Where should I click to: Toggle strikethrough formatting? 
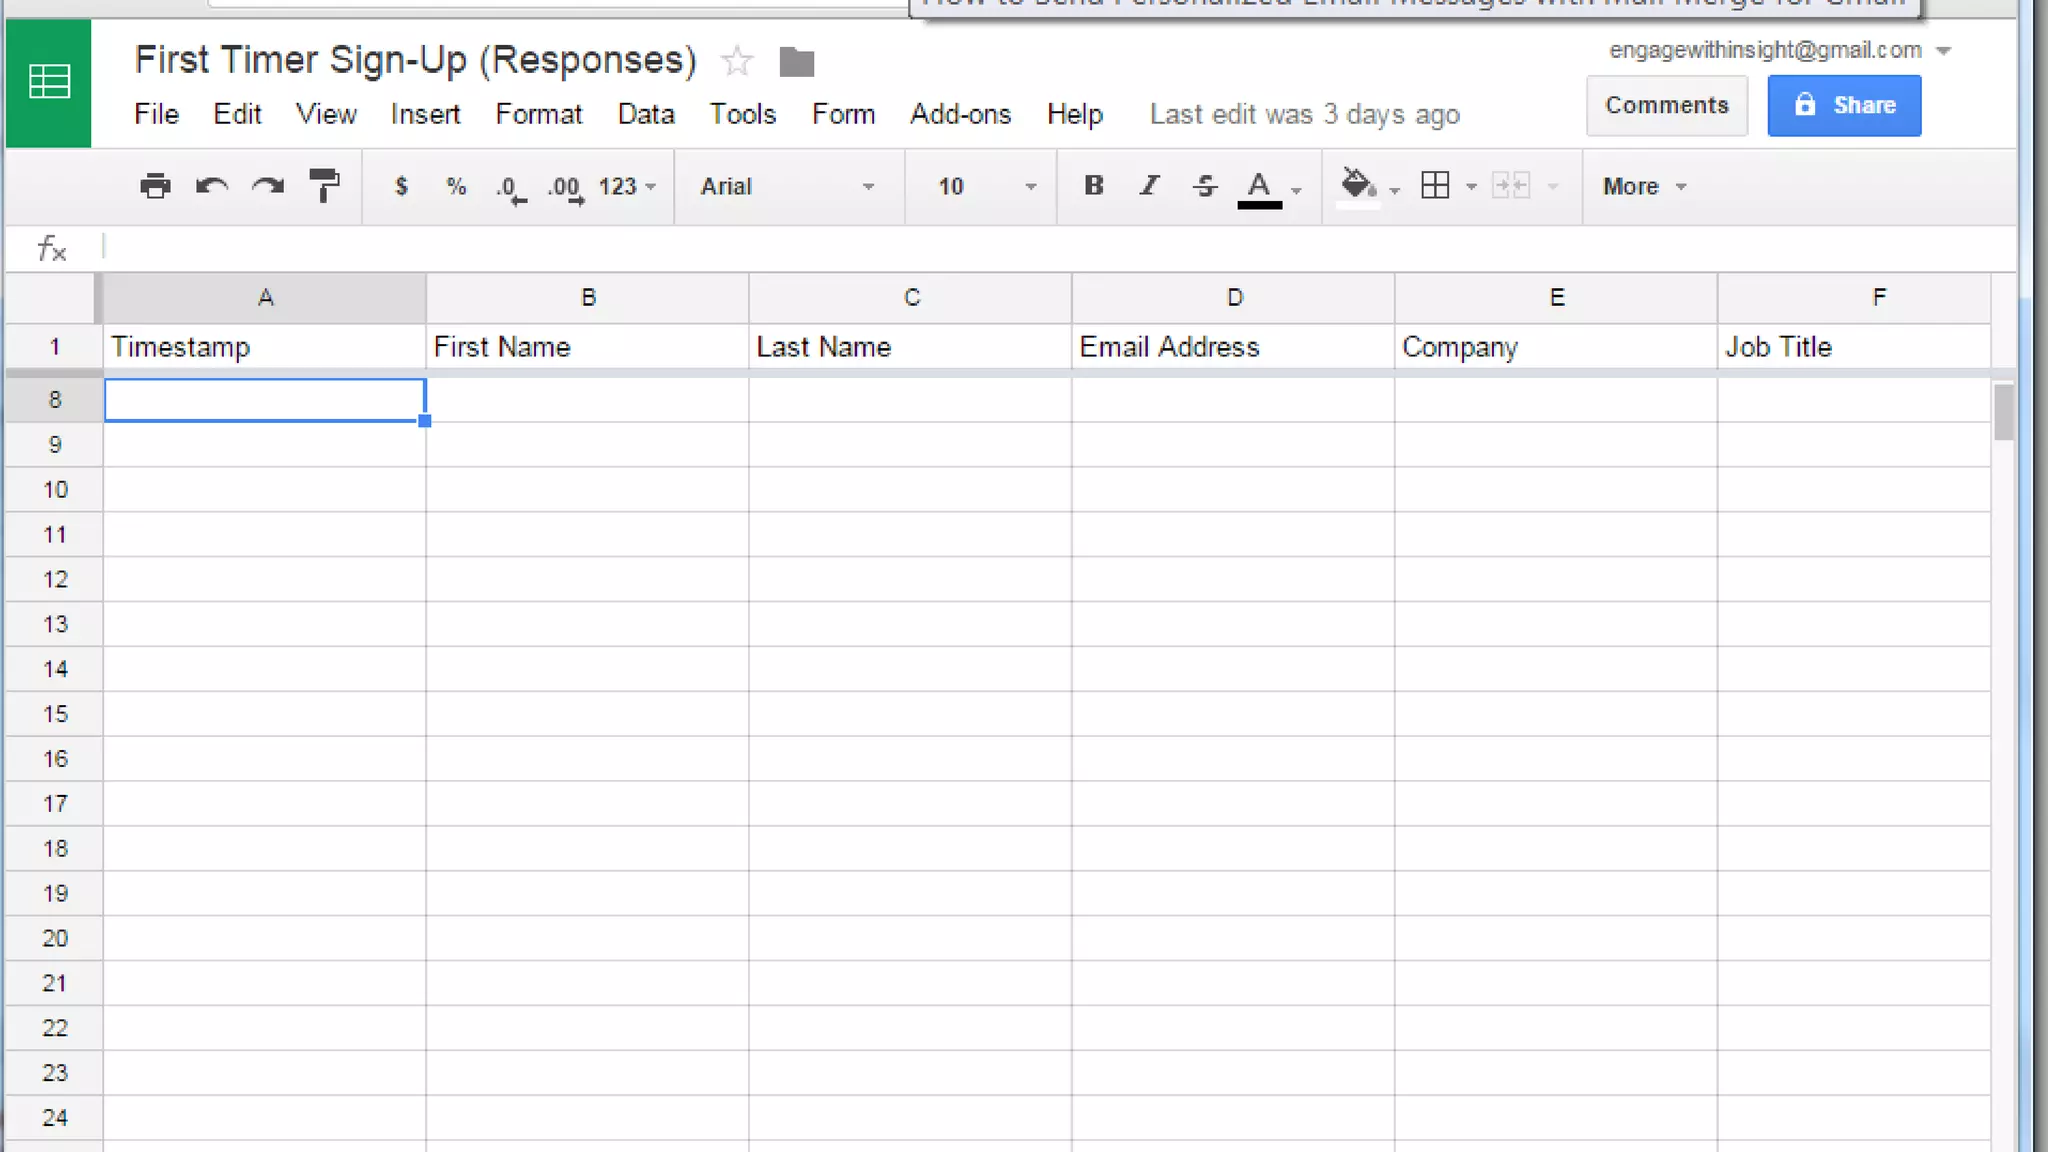pos(1205,186)
